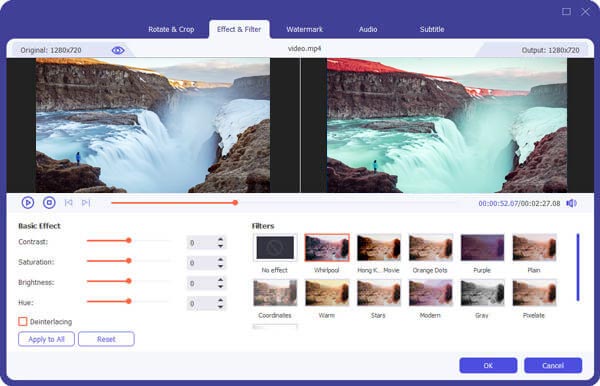Open the Watermark tab
The image size is (600, 386).
(305, 29)
